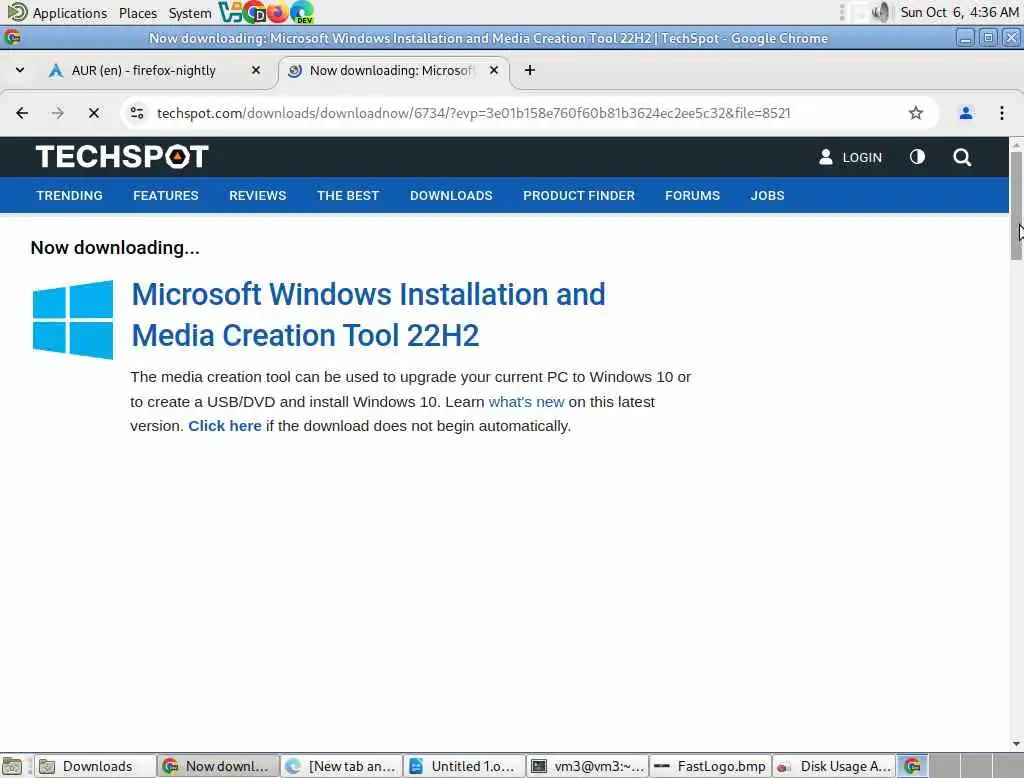
Task: Open FEATURES in TechSpot navigation
Action: click(x=166, y=195)
